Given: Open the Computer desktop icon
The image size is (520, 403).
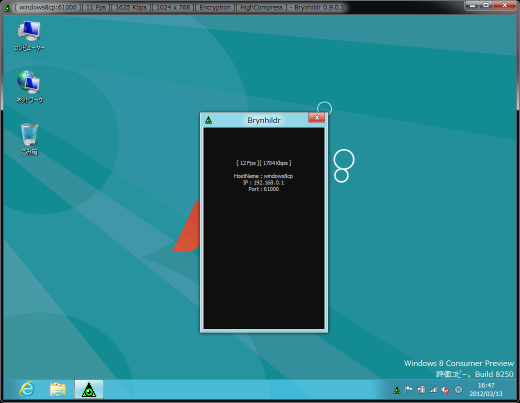Looking at the screenshot, I should (x=29, y=36).
